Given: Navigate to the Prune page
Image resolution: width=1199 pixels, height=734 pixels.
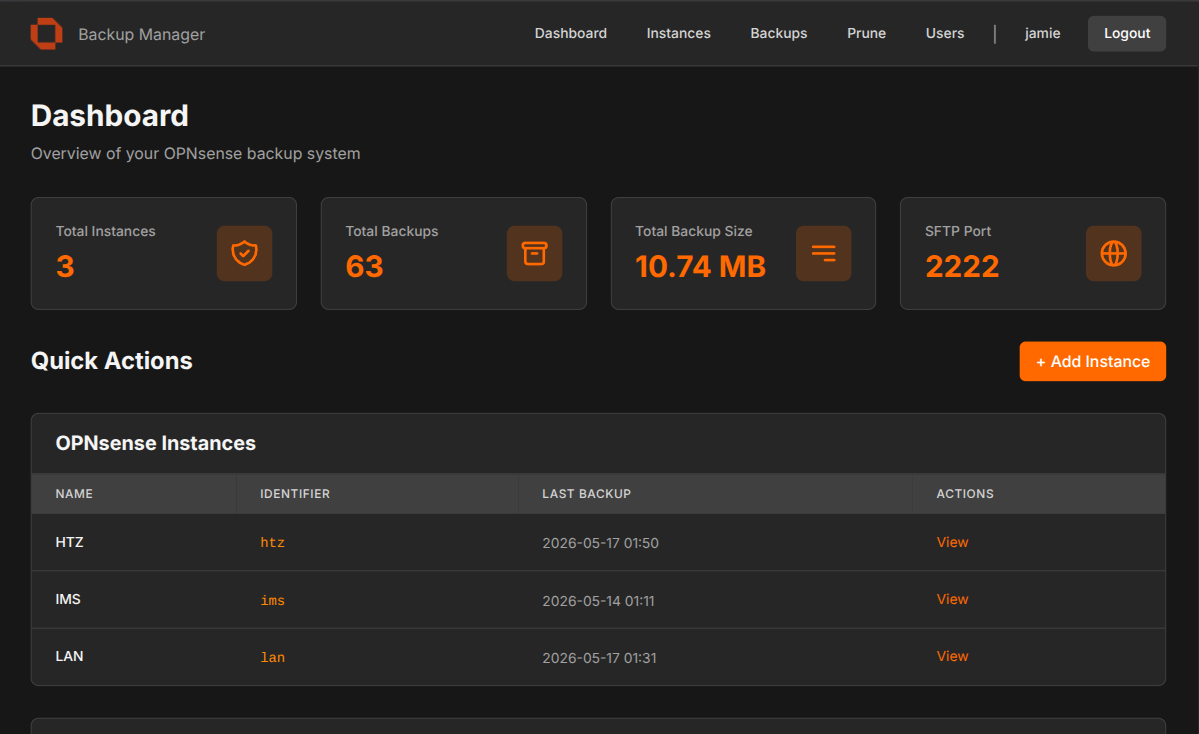Looking at the screenshot, I should pos(866,34).
